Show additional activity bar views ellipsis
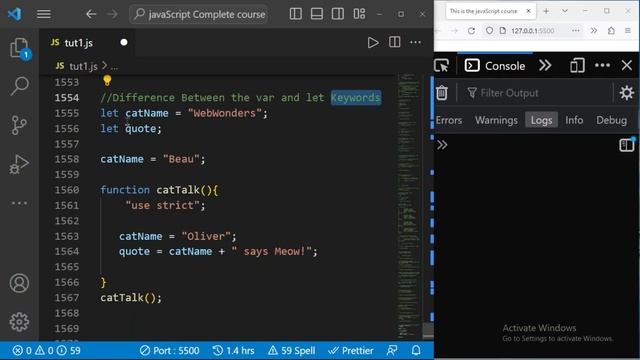The height and width of the screenshot is (360, 640). tap(19, 203)
